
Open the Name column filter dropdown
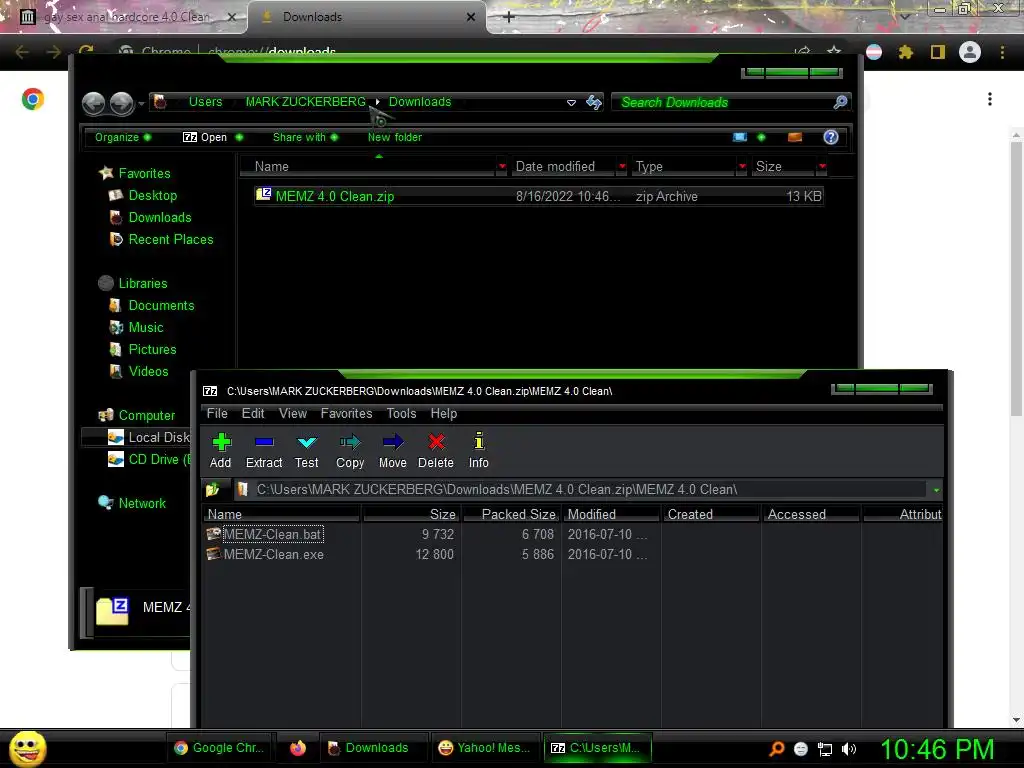(502, 167)
